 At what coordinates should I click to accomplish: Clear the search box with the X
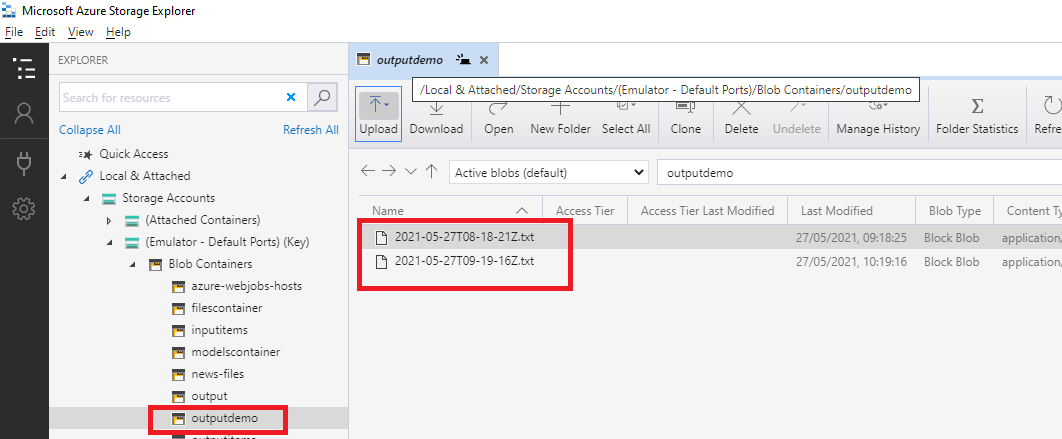point(291,97)
